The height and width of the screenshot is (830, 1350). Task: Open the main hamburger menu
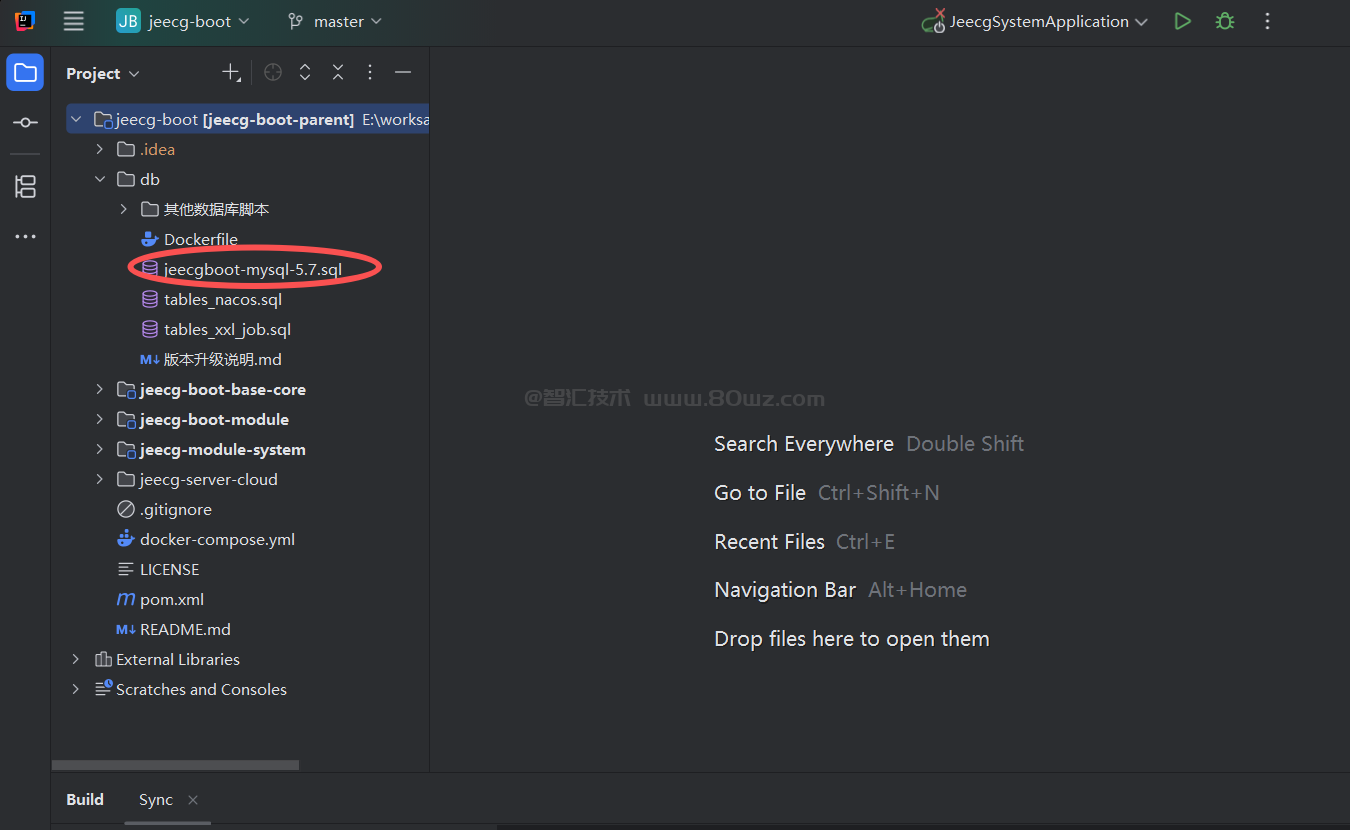[73, 21]
